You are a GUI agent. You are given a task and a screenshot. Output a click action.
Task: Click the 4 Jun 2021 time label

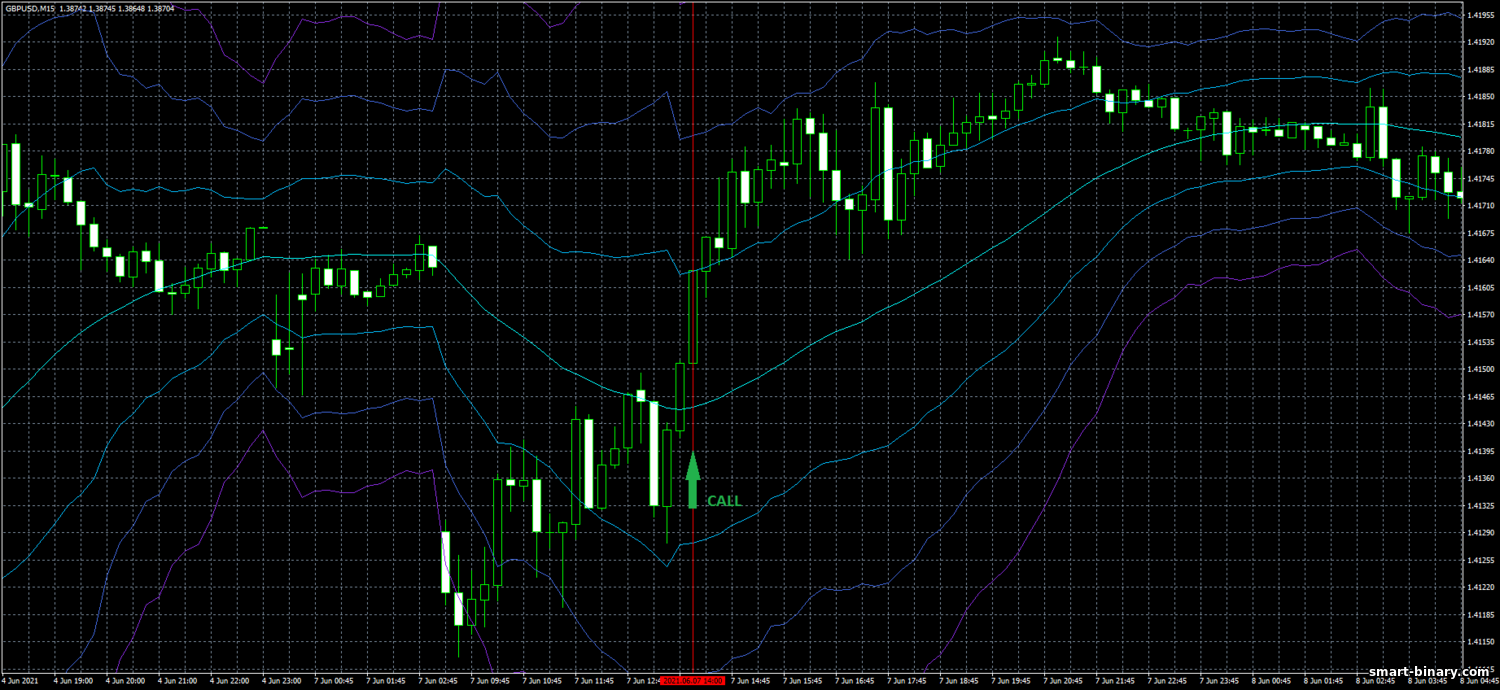coord(20,680)
